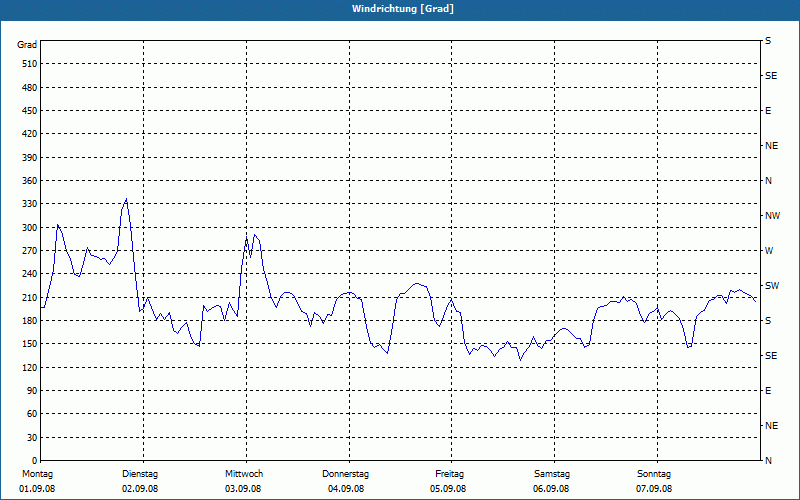Image resolution: width=800 pixels, height=500 pixels.
Task: Click the NW compass label on right axis
Action: [x=772, y=216]
